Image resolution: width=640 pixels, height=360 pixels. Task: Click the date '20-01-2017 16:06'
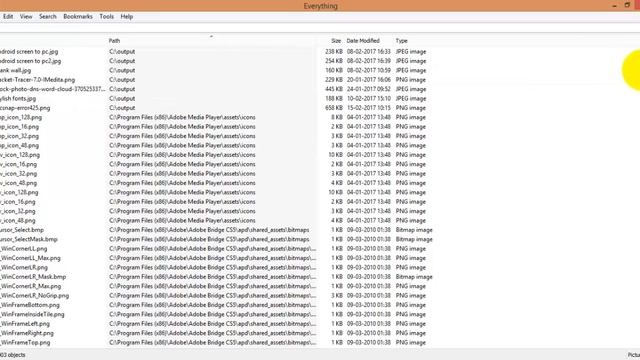tap(369, 80)
